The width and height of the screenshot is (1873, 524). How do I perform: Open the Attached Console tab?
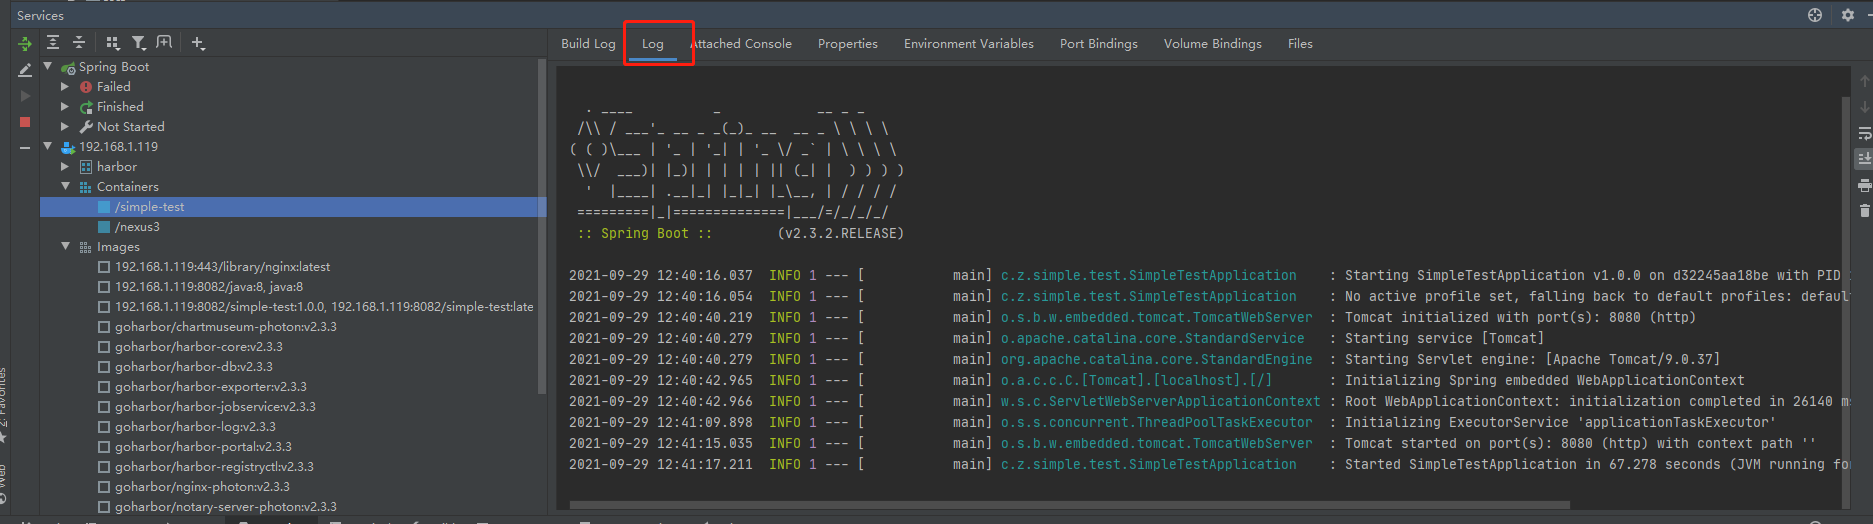(x=741, y=44)
